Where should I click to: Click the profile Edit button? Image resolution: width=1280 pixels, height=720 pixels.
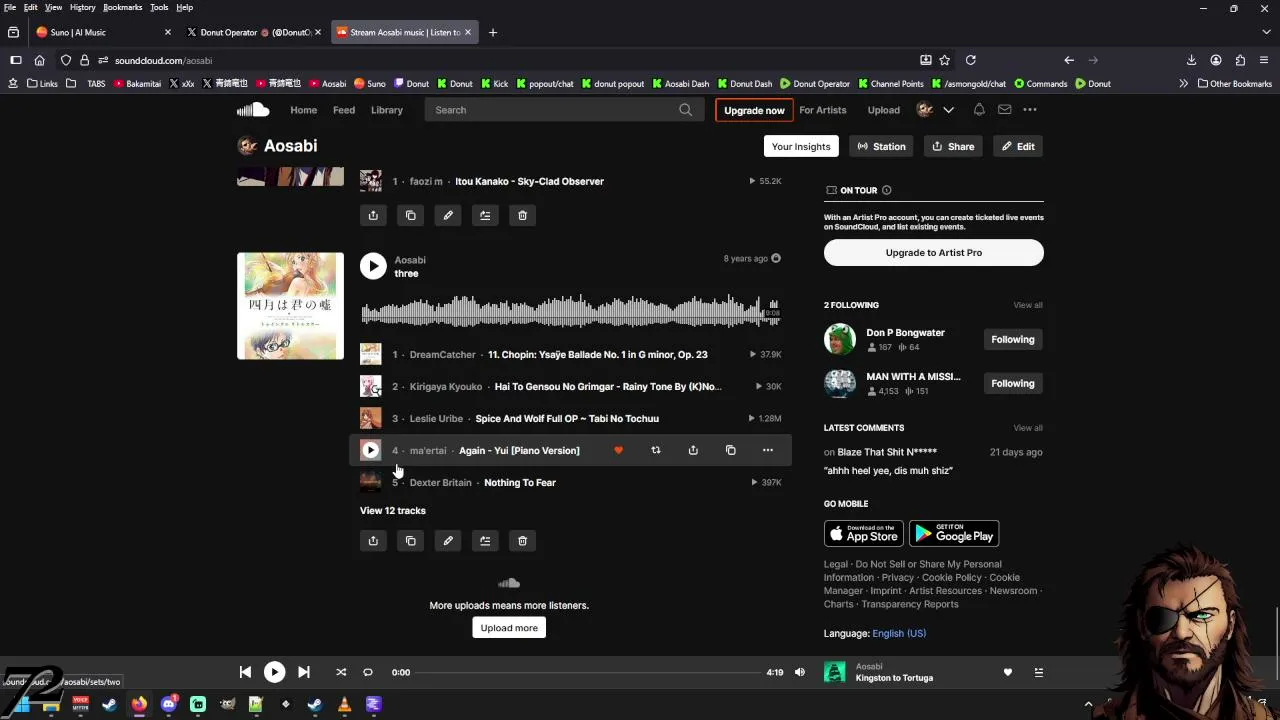coord(1018,146)
